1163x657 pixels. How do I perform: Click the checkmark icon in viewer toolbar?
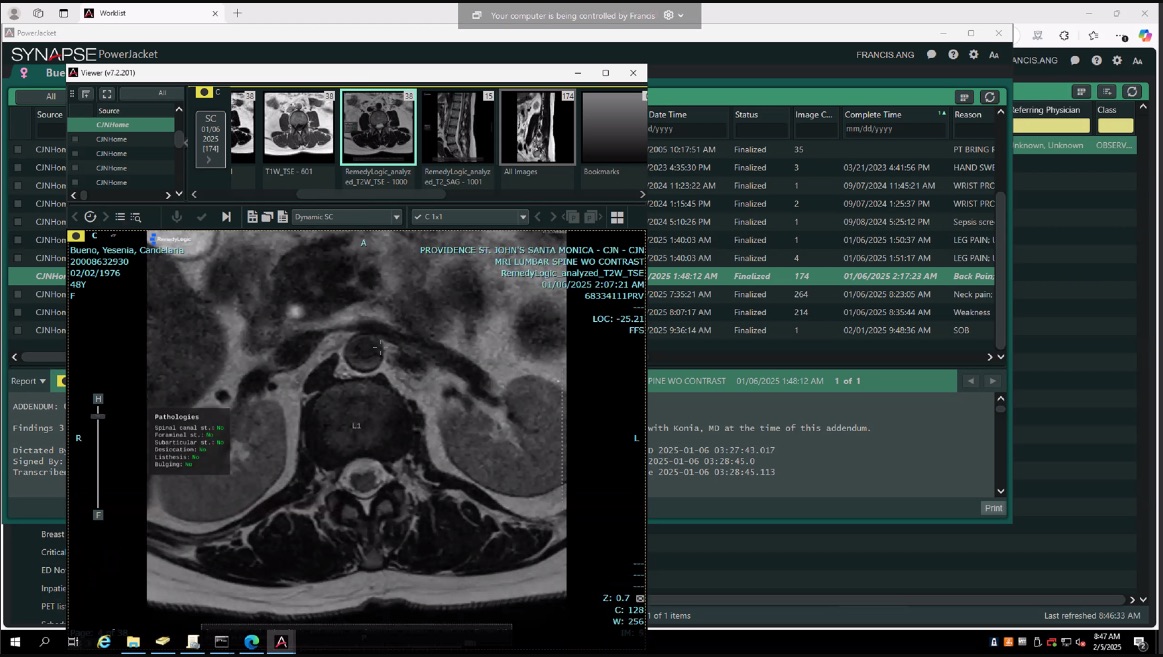pyautogui.click(x=201, y=217)
